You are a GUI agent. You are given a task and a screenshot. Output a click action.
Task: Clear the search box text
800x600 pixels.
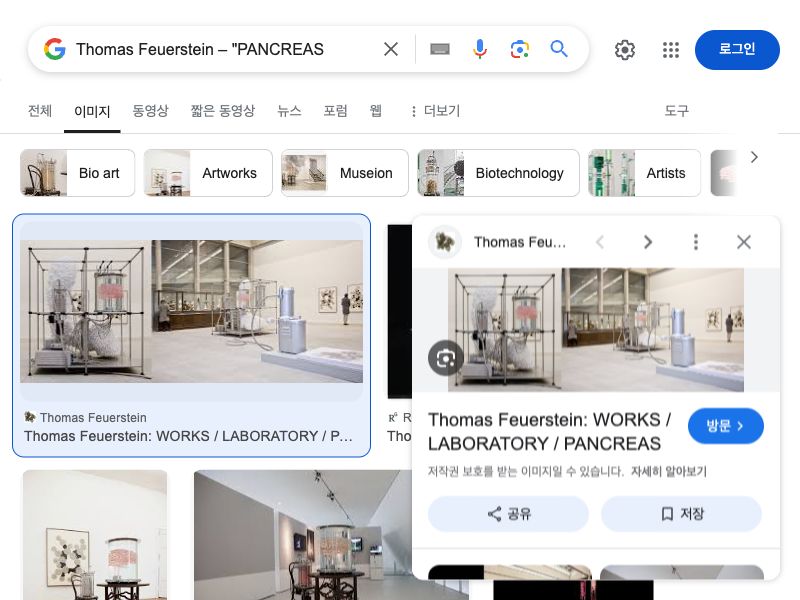391,49
